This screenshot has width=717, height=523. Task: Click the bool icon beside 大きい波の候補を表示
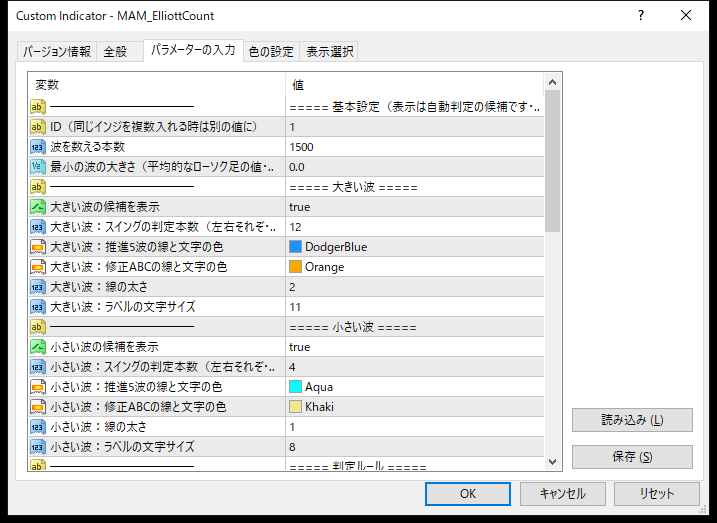pyautogui.click(x=38, y=207)
